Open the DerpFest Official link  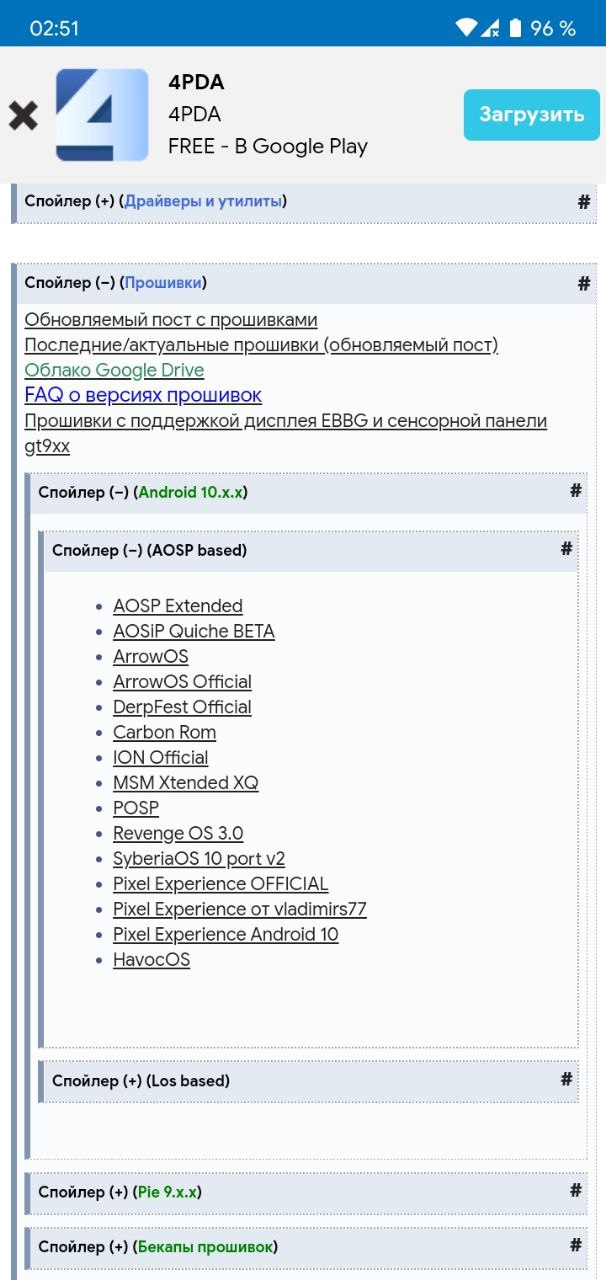[x=182, y=707]
